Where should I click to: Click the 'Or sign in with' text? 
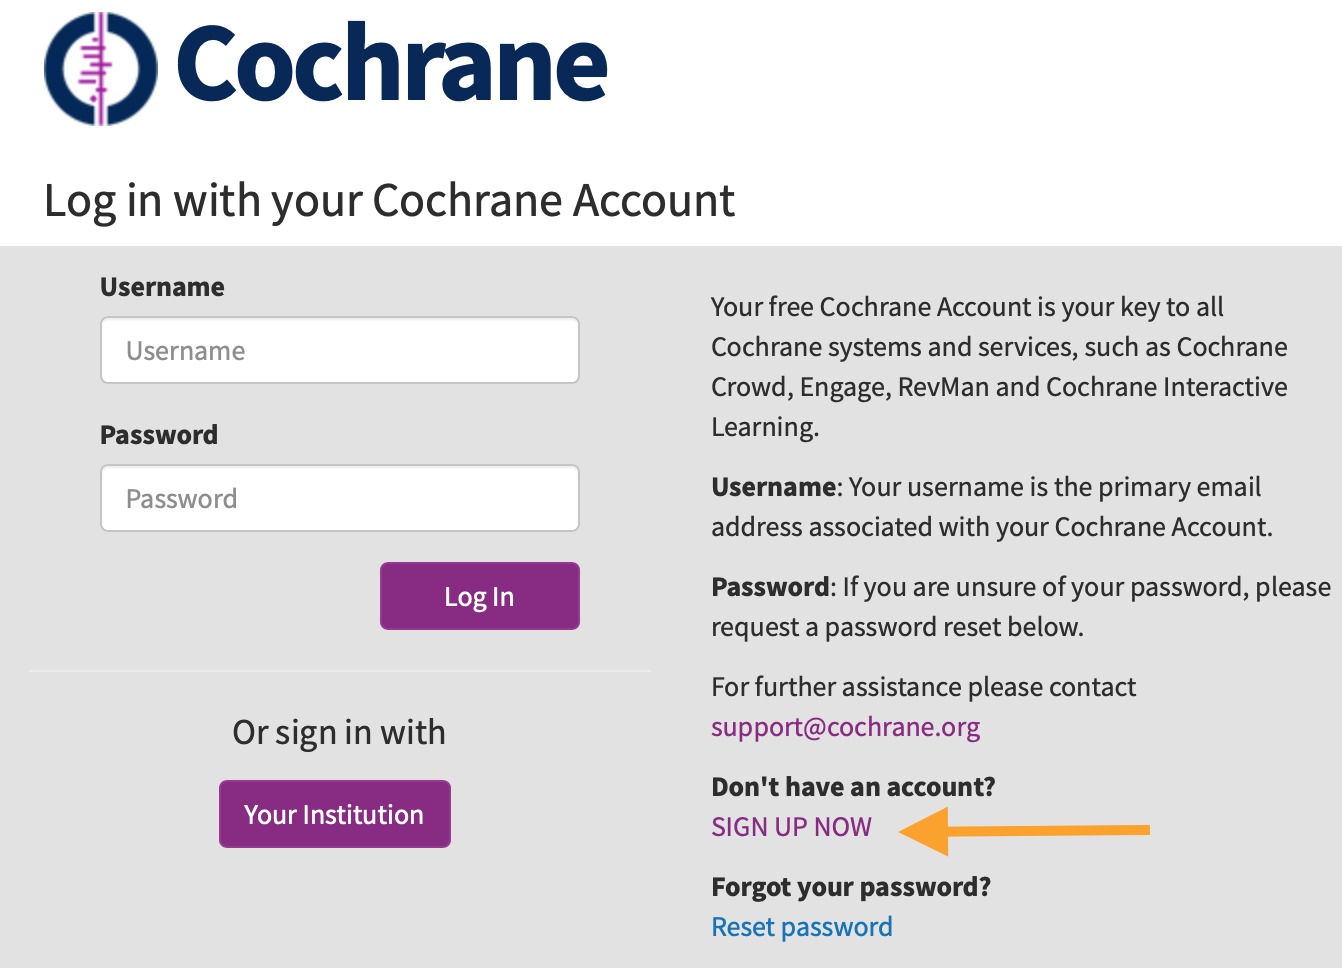point(339,732)
